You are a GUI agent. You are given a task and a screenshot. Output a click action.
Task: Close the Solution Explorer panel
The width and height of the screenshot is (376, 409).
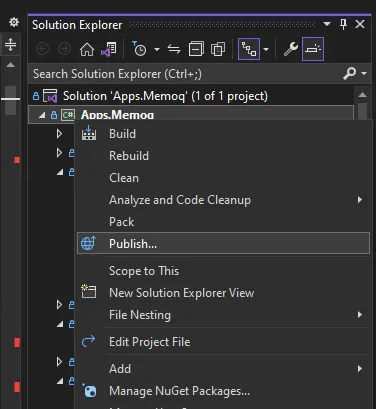click(x=360, y=24)
